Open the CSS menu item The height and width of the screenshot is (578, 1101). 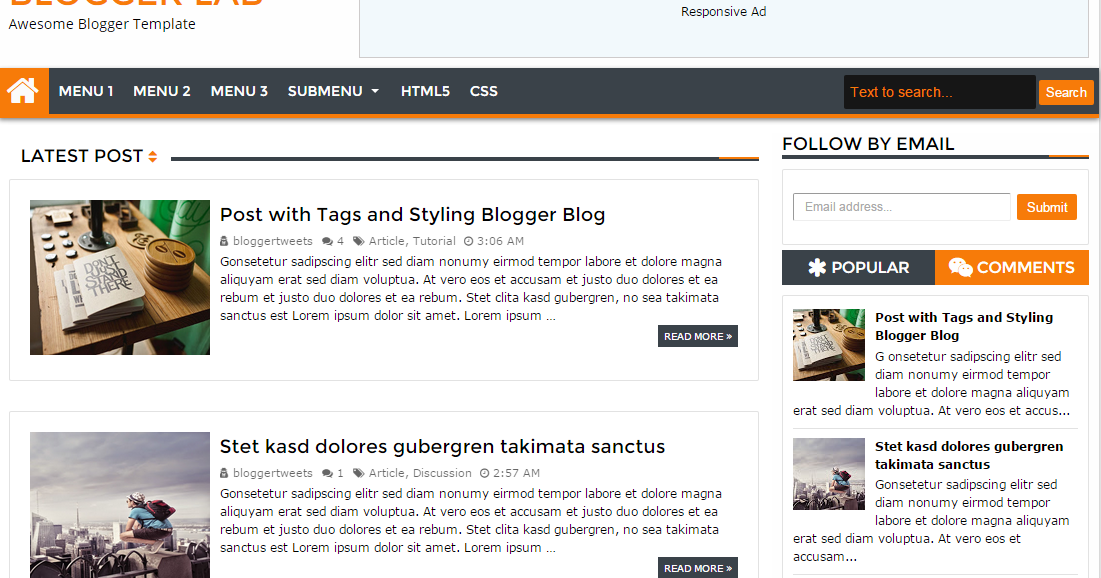pyautogui.click(x=483, y=91)
